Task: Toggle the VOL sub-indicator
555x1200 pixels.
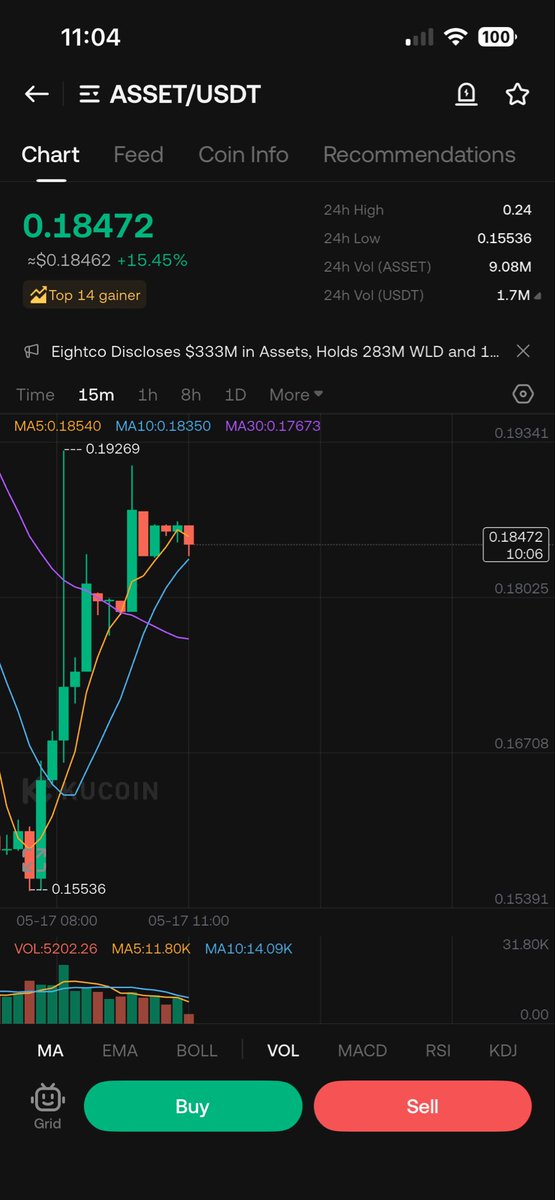Action: (283, 1051)
